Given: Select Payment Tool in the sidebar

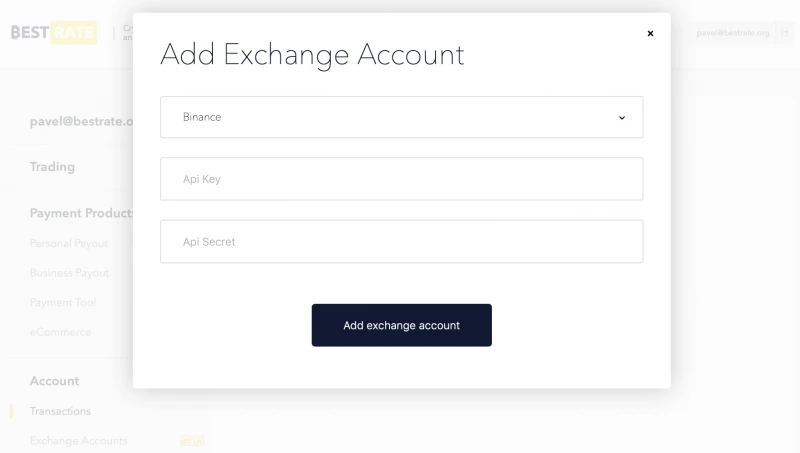Looking at the screenshot, I should pos(63,303).
